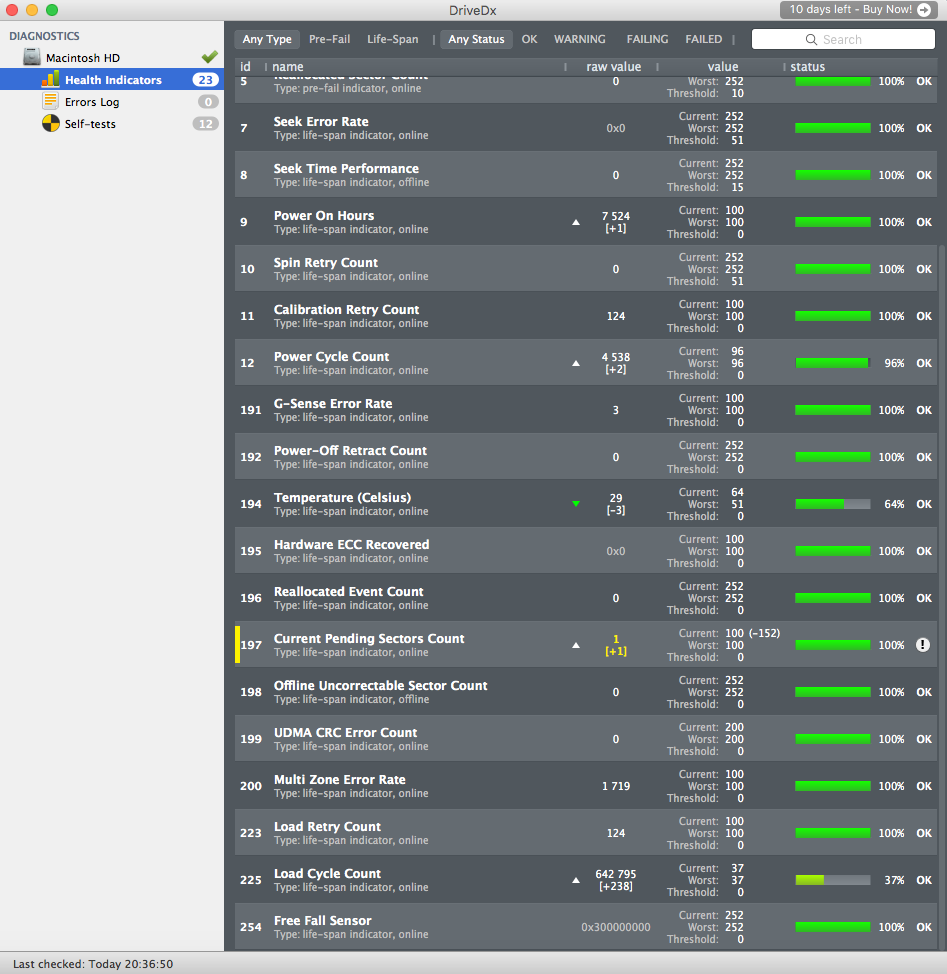Filter indicators by Life-Span type
This screenshot has width=947, height=974.
point(392,39)
